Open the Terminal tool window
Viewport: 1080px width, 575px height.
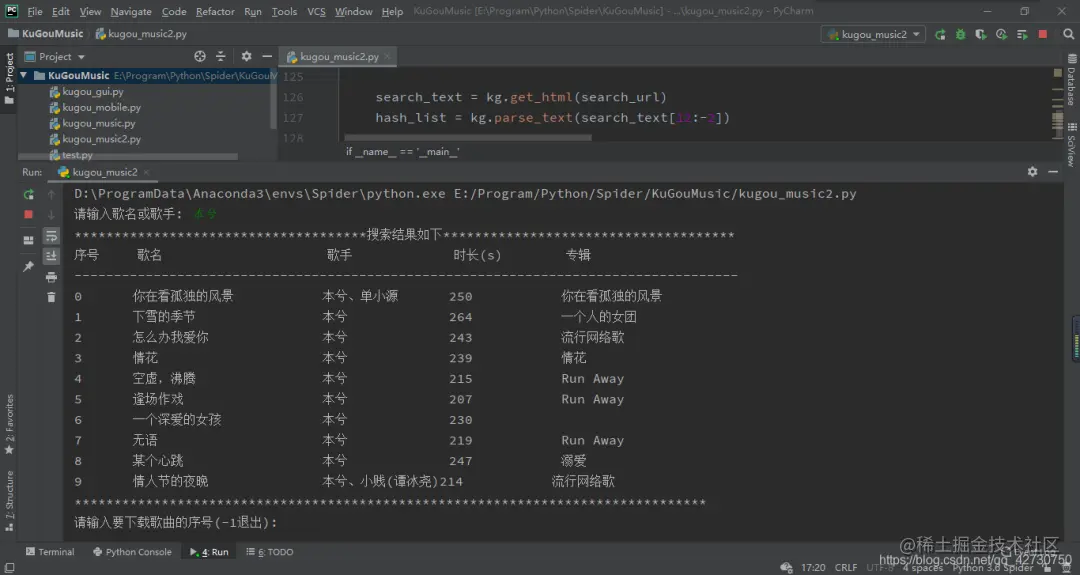[x=50, y=552]
